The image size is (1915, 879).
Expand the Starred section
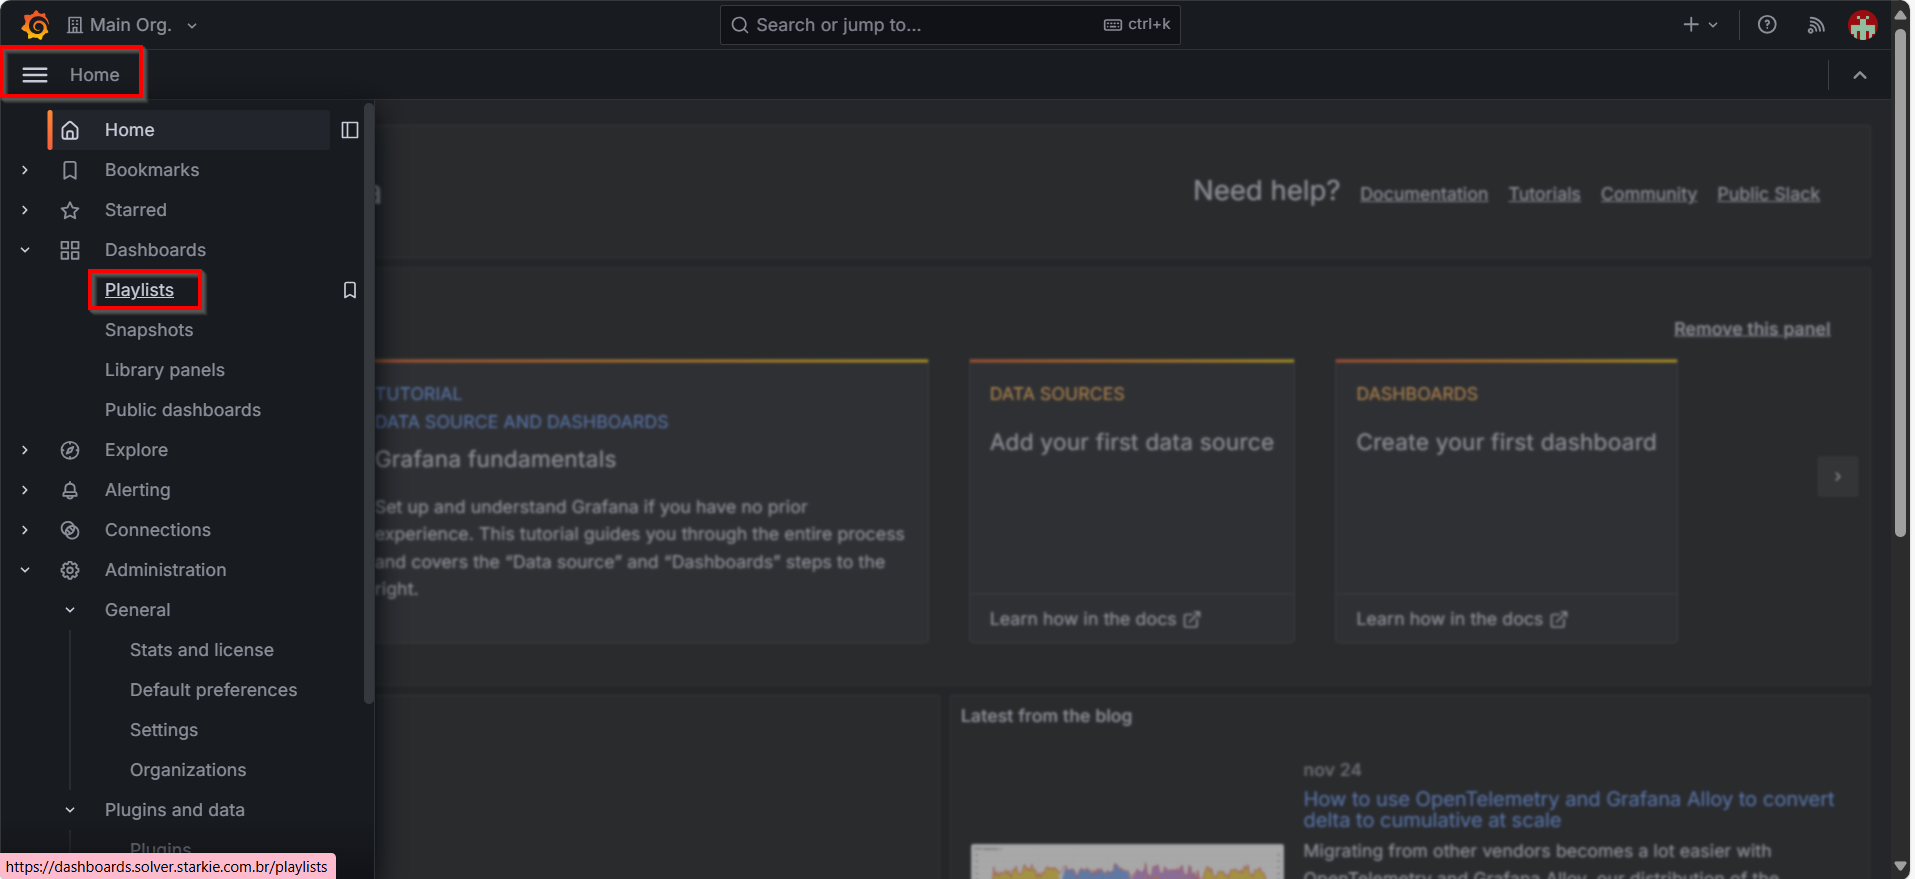[x=25, y=210]
